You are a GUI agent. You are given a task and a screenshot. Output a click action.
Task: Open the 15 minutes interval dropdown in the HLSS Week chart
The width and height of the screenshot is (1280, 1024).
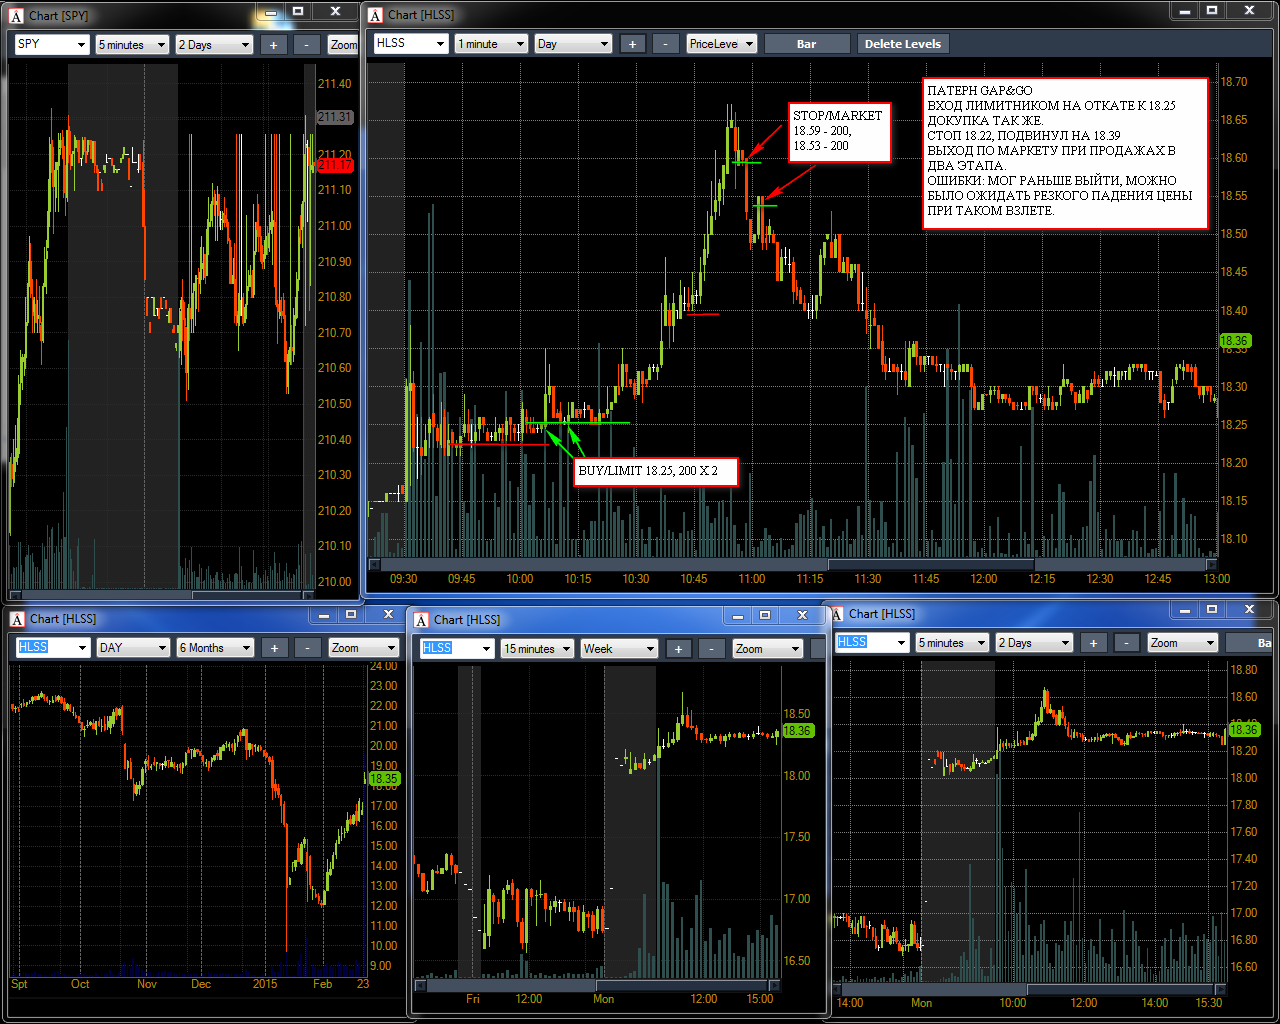coord(538,648)
